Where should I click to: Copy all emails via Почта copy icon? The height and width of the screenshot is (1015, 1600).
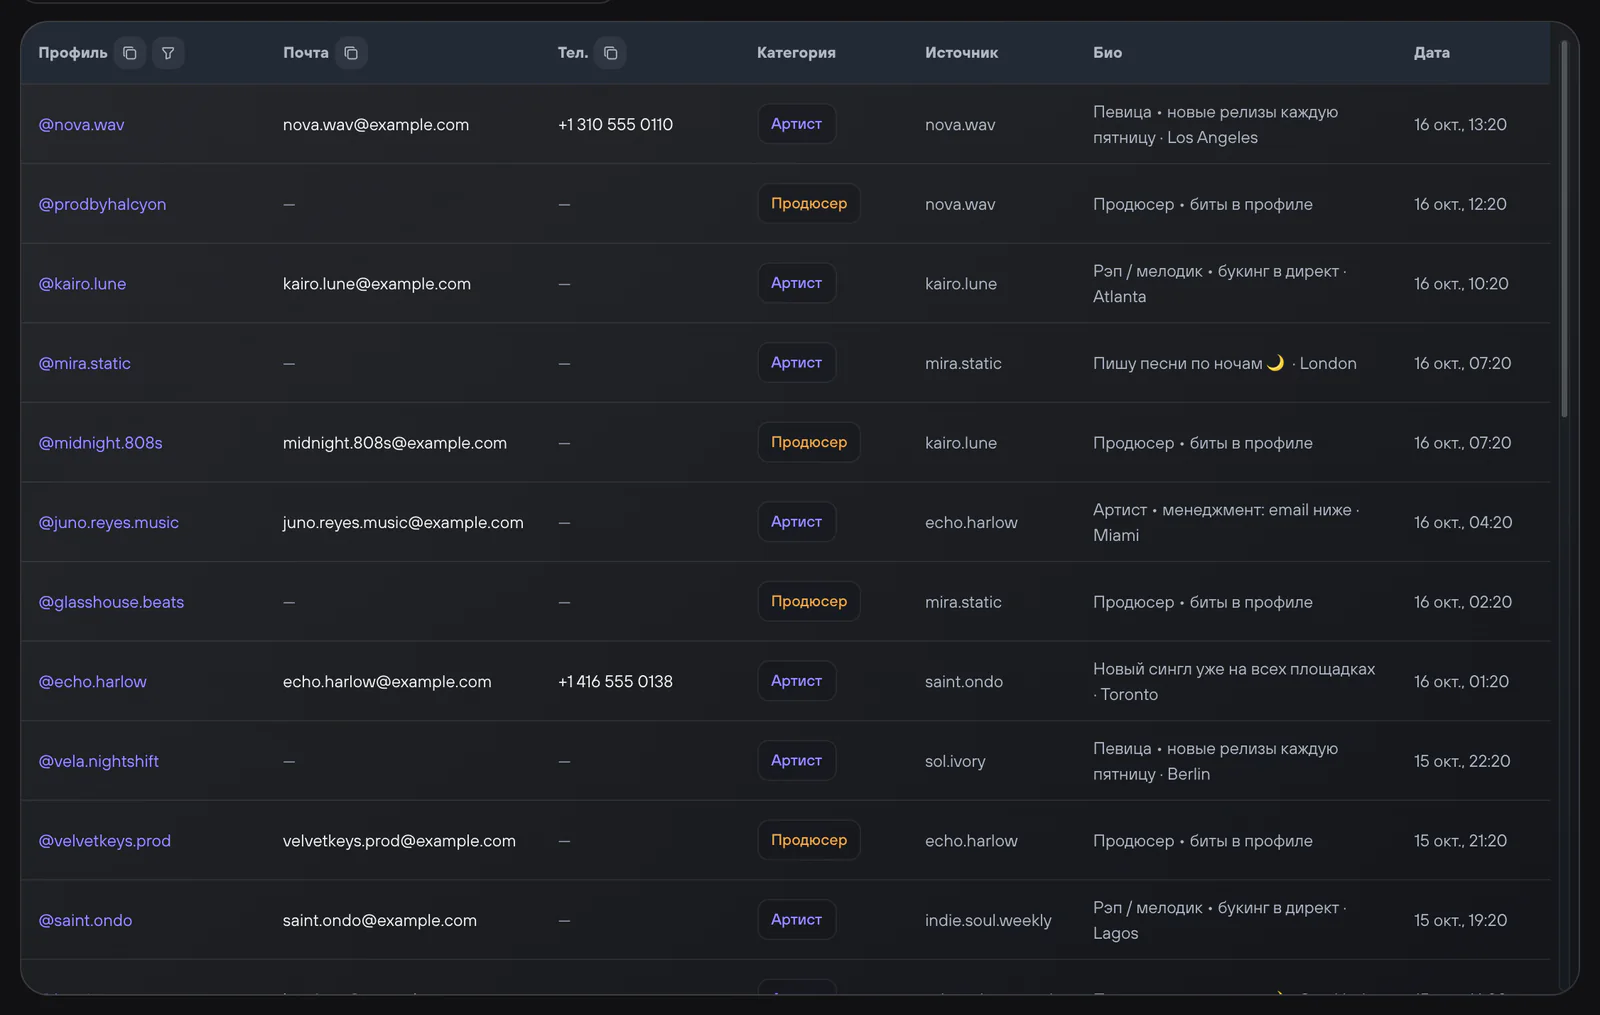[x=351, y=53]
